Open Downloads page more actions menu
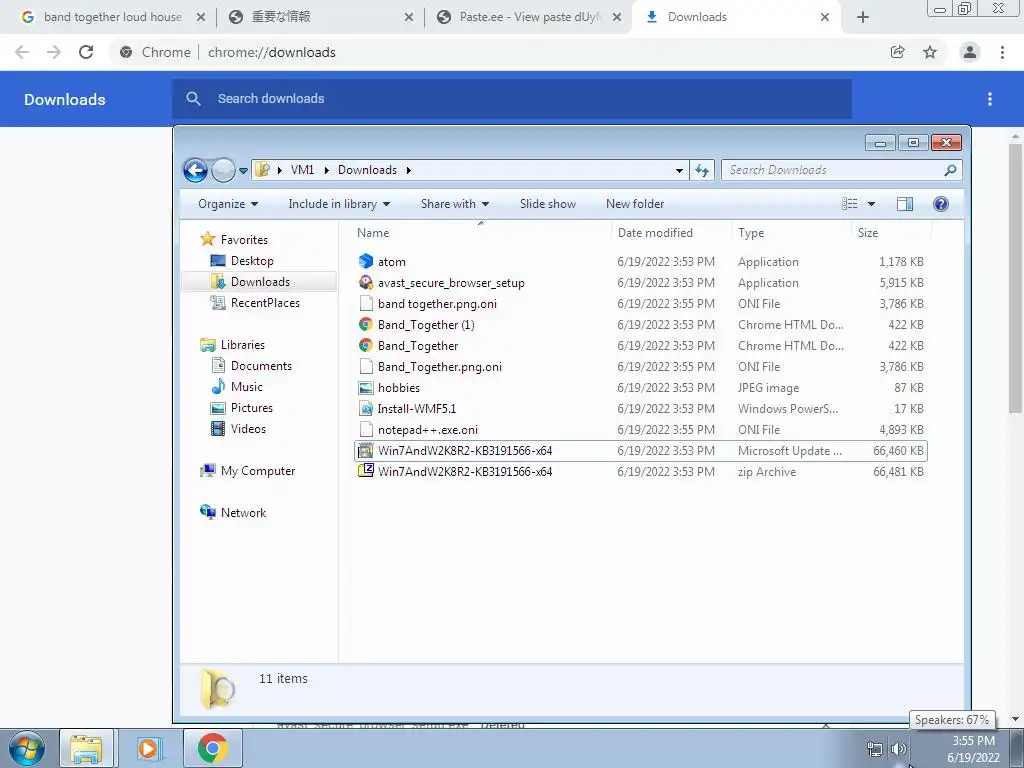Viewport: 1024px width, 768px height. coord(990,99)
